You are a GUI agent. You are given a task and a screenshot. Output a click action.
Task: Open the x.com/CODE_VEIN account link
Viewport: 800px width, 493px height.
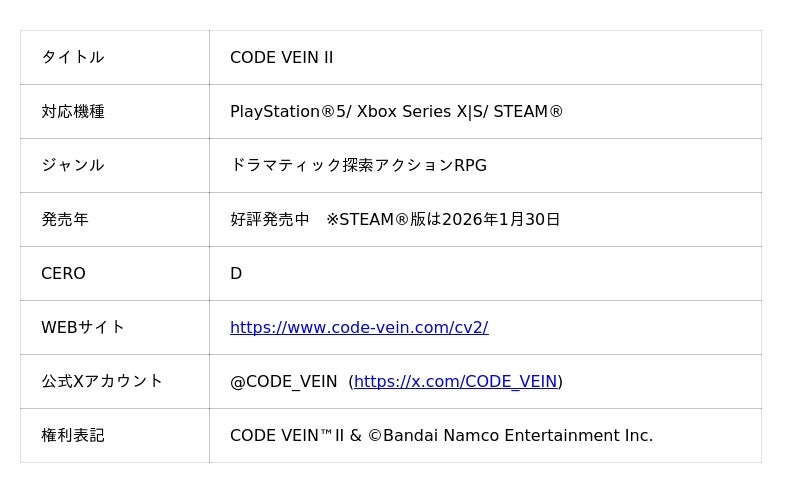point(455,382)
